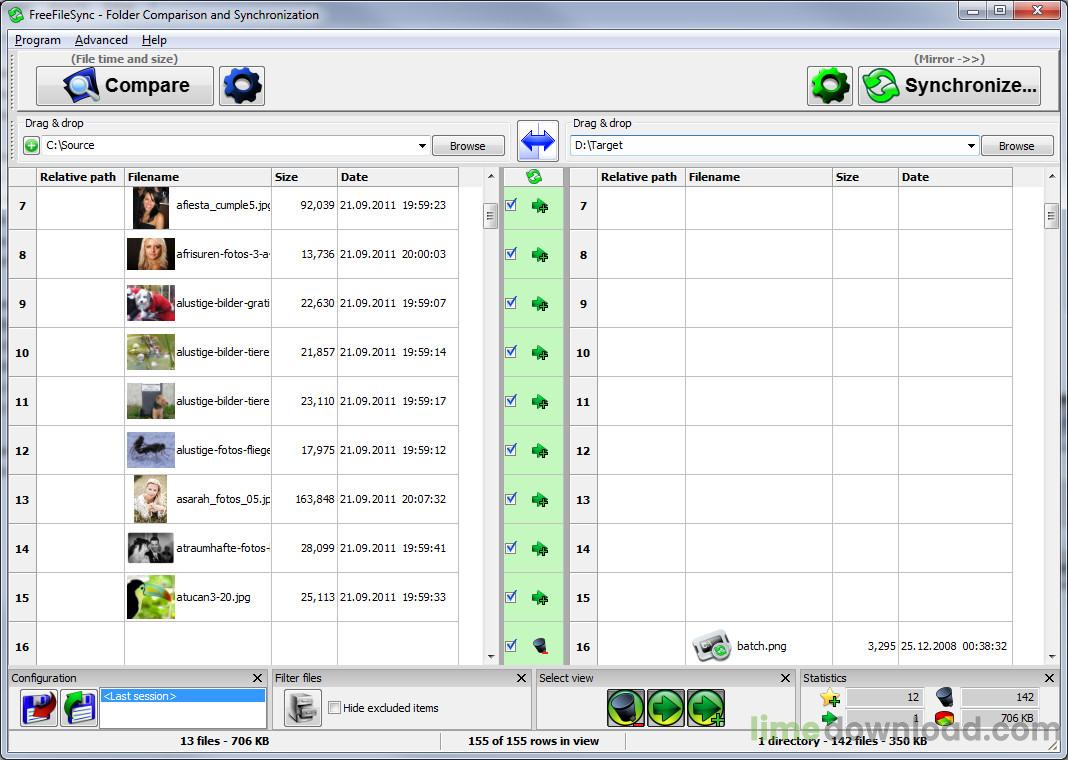
Task: Save the configuration using the red disk icon
Action: click(39, 708)
